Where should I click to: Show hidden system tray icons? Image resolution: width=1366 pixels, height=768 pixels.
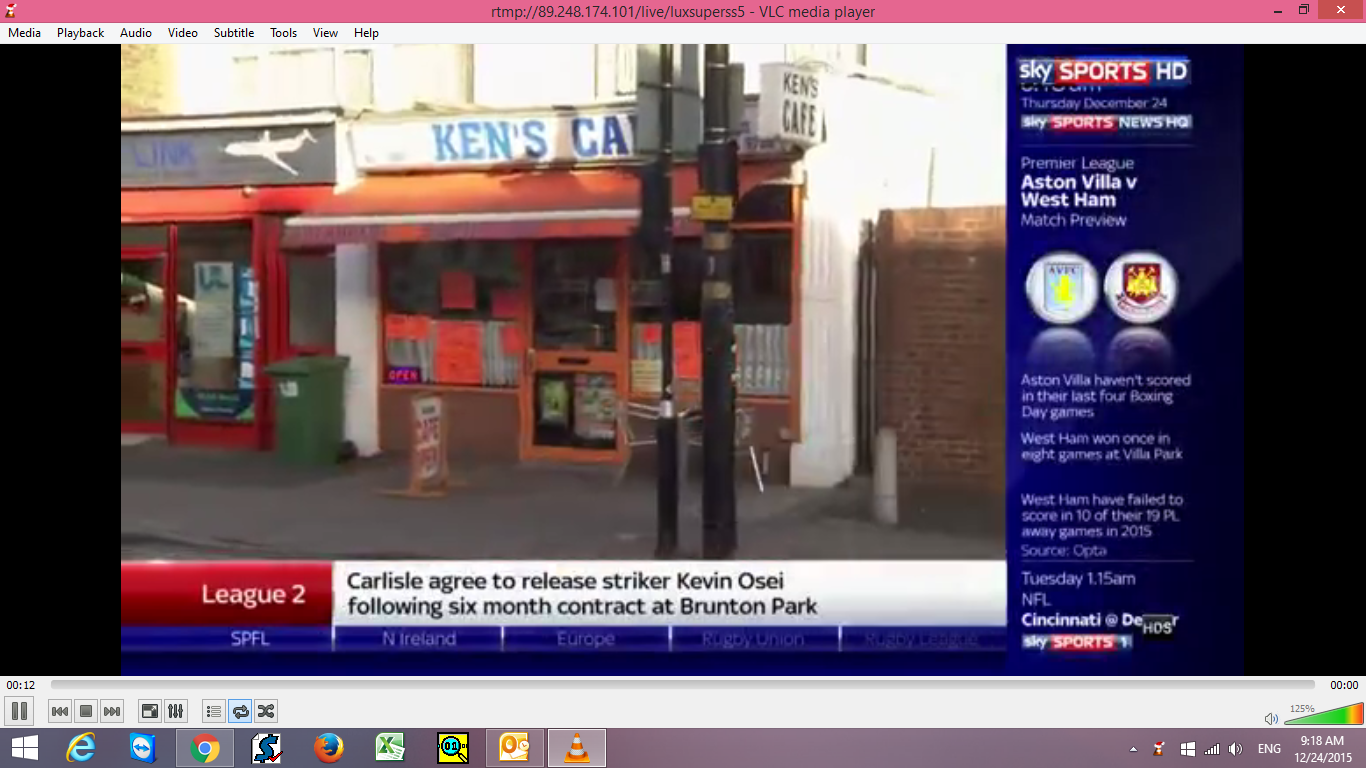coord(1133,749)
